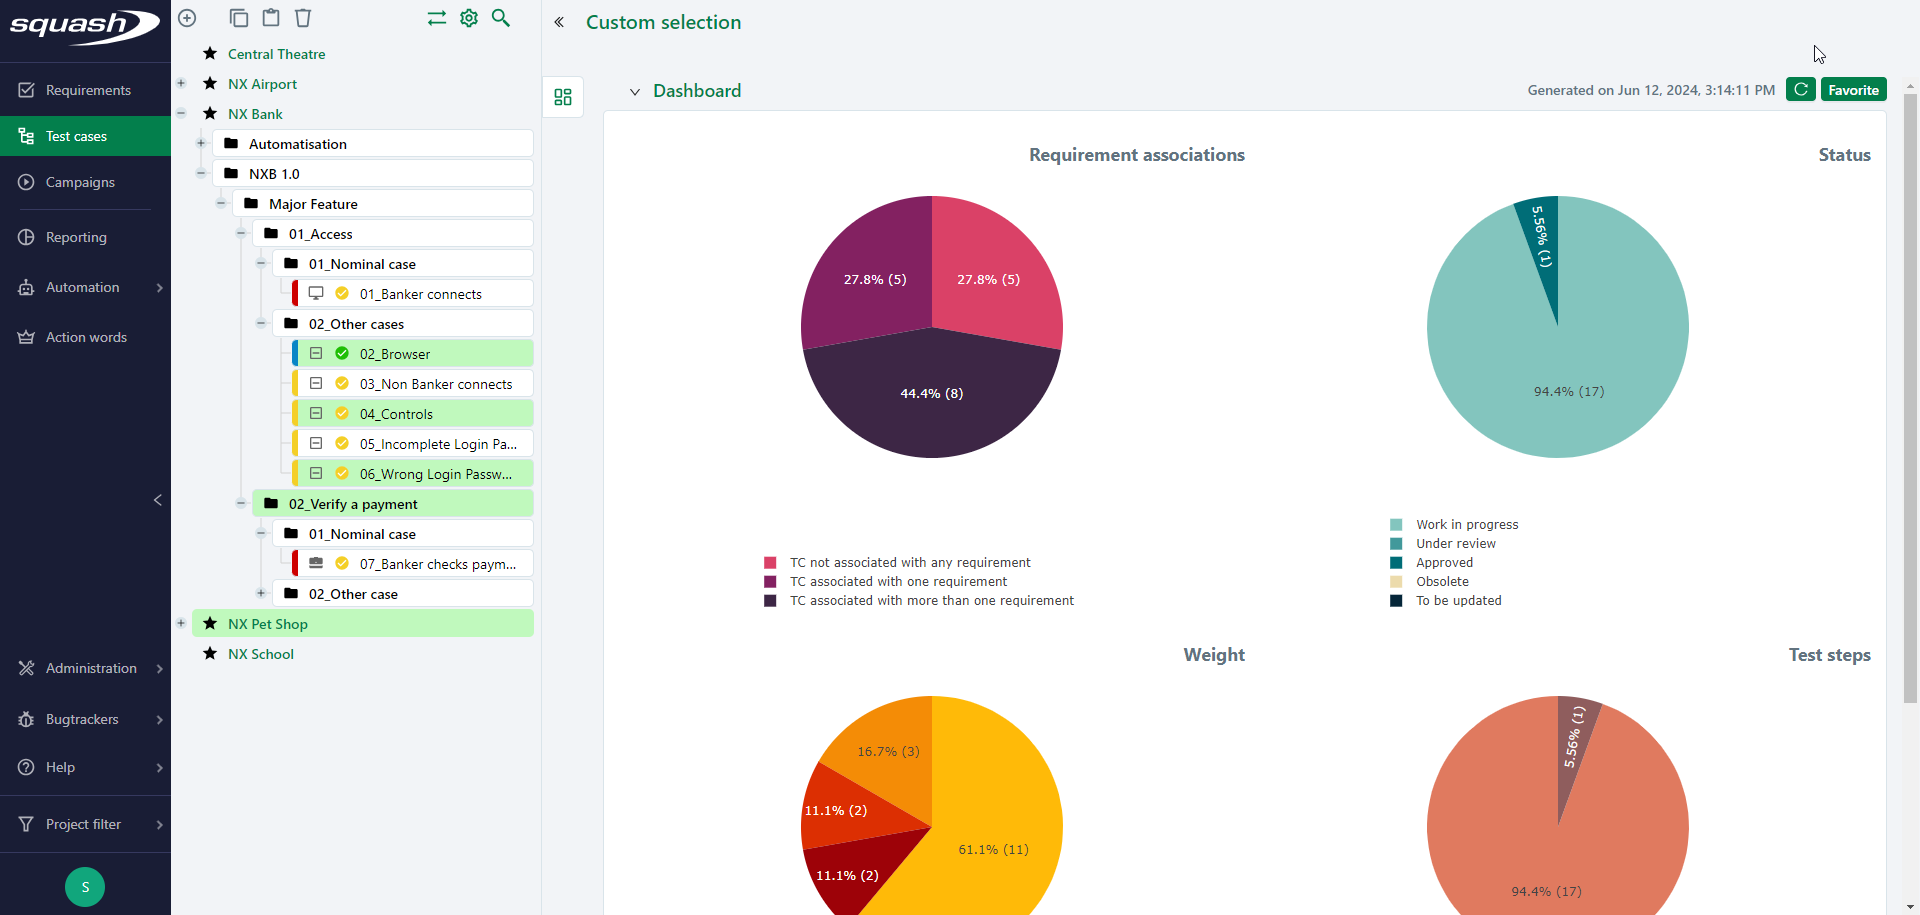Expand the Automatisation folder

(x=200, y=143)
